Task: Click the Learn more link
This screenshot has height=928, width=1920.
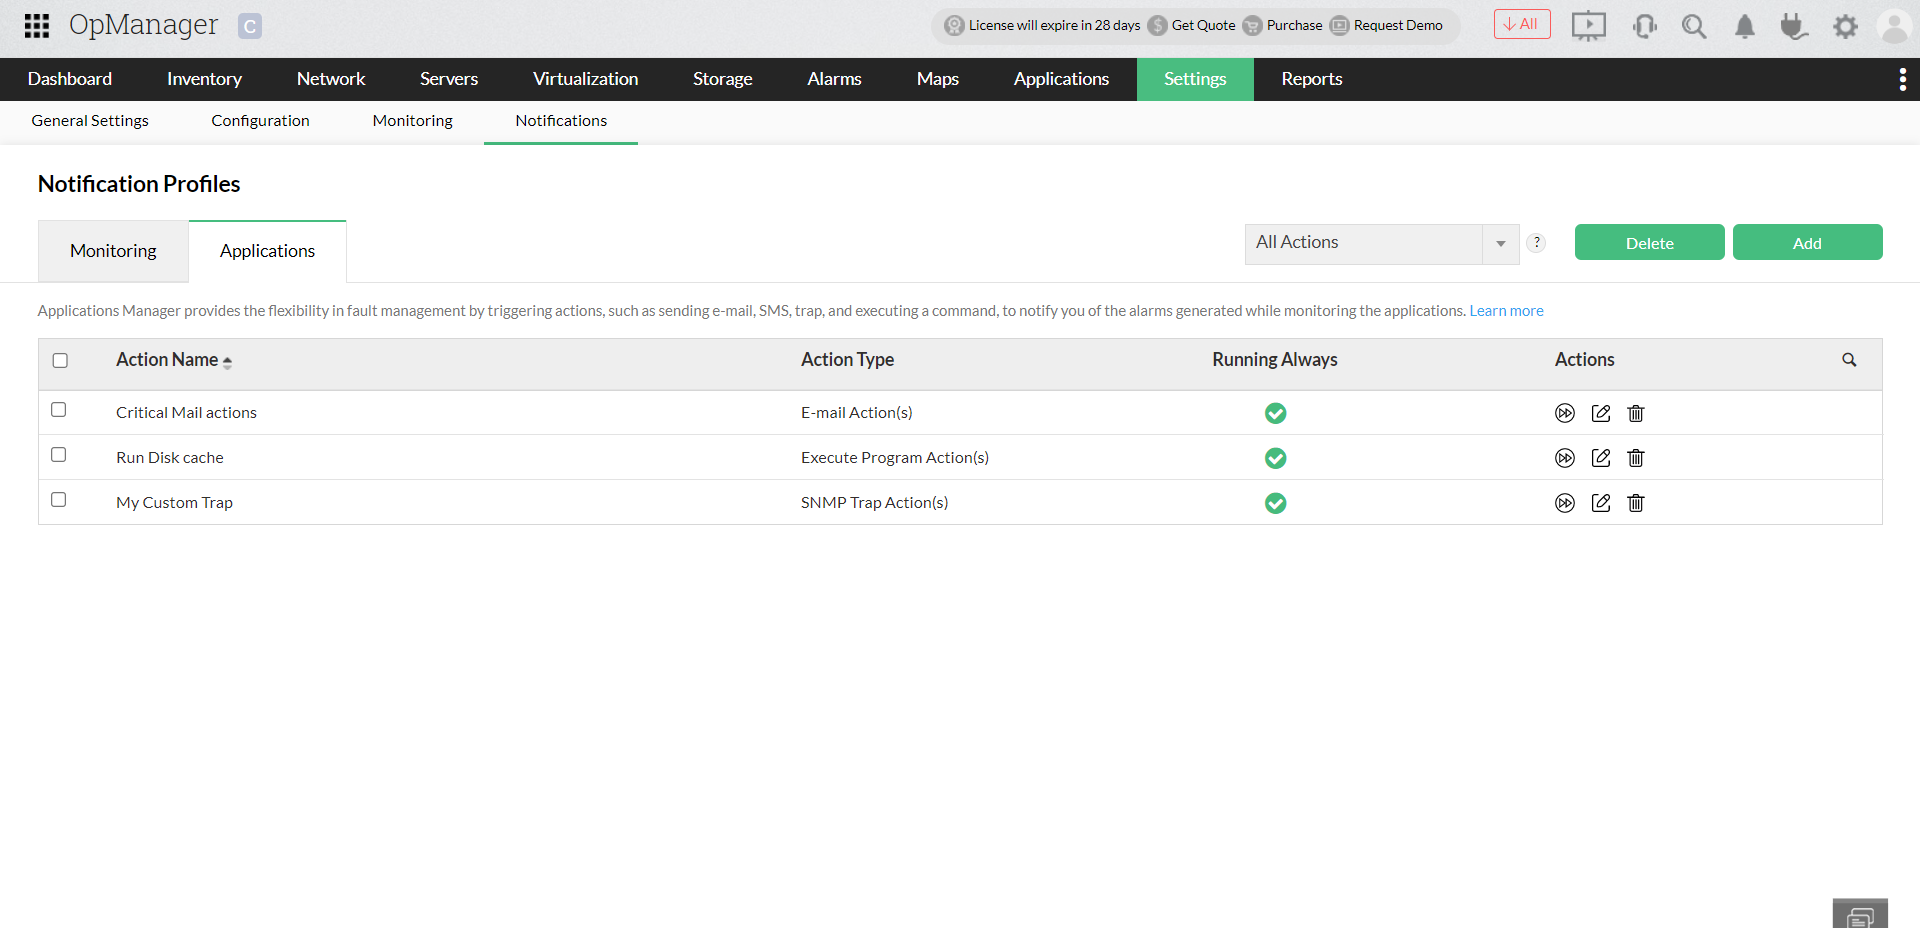Action: coord(1505,310)
